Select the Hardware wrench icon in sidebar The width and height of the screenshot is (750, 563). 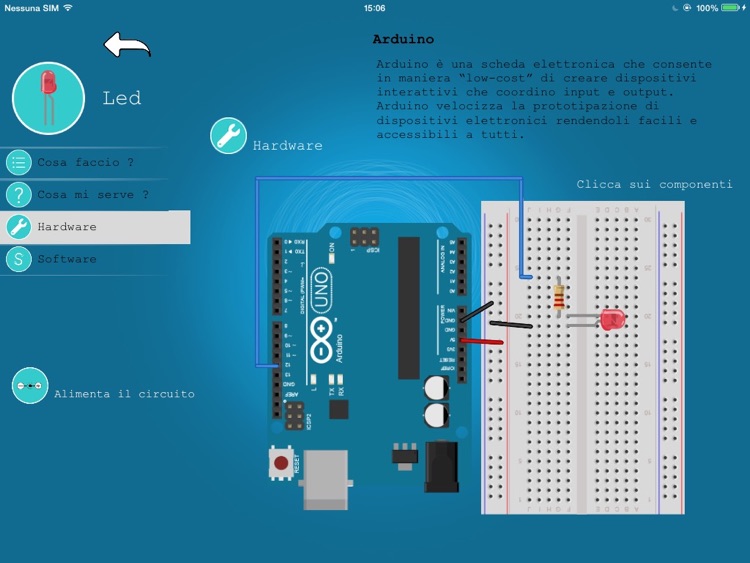click(x=19, y=227)
